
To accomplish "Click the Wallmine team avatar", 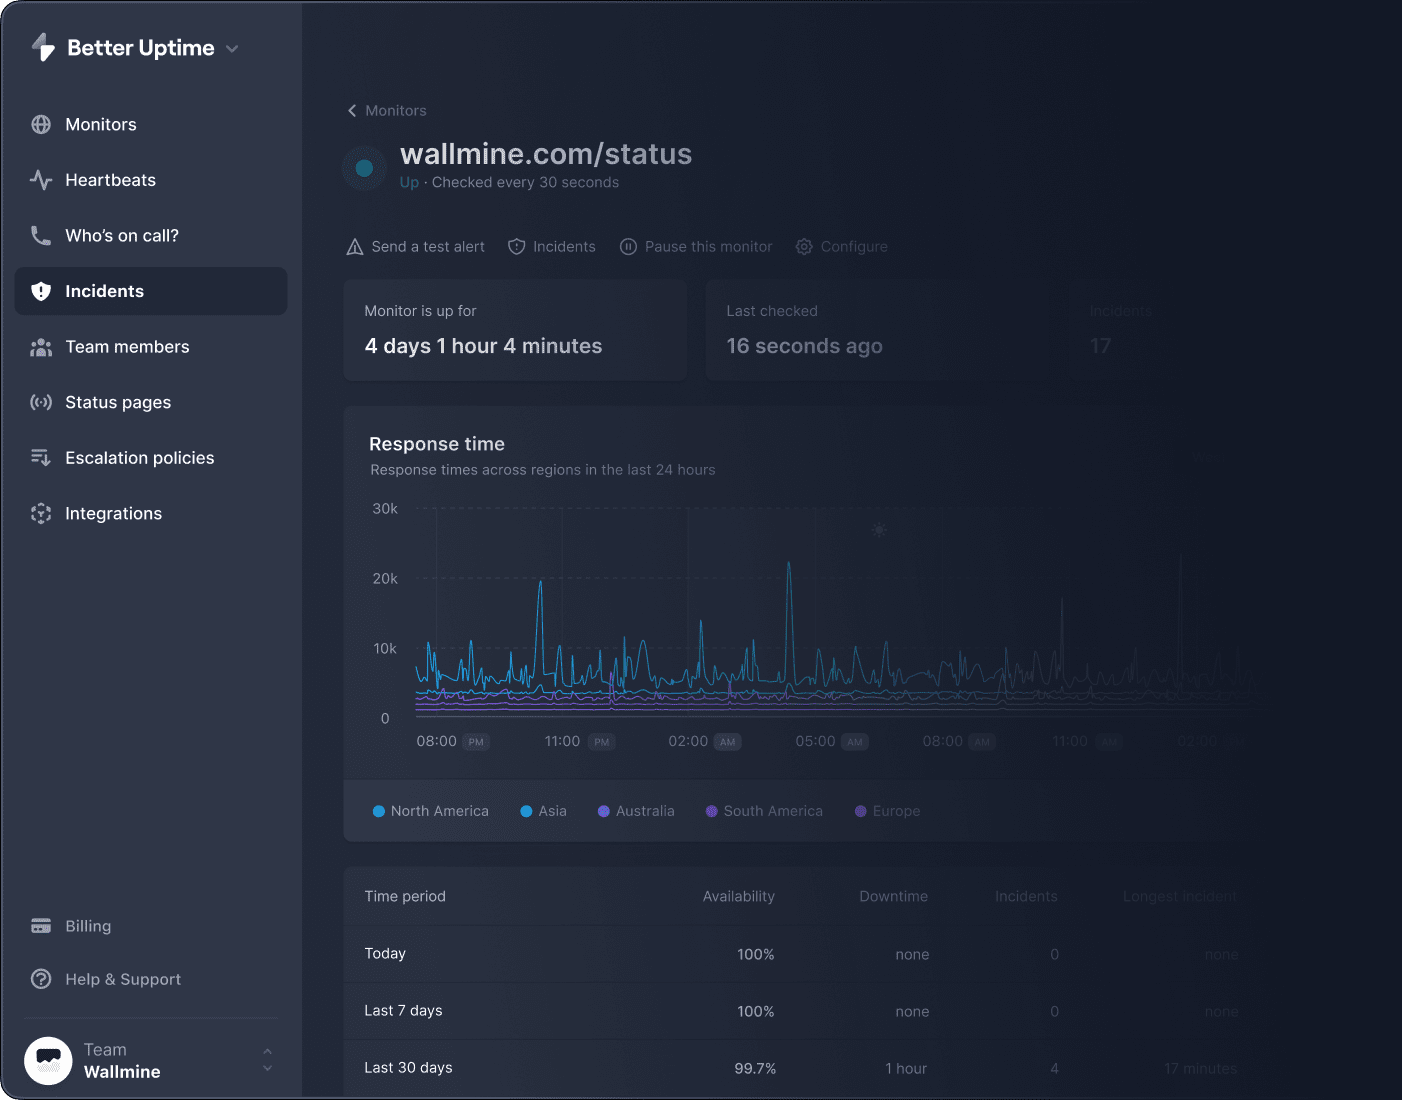I will [48, 1061].
